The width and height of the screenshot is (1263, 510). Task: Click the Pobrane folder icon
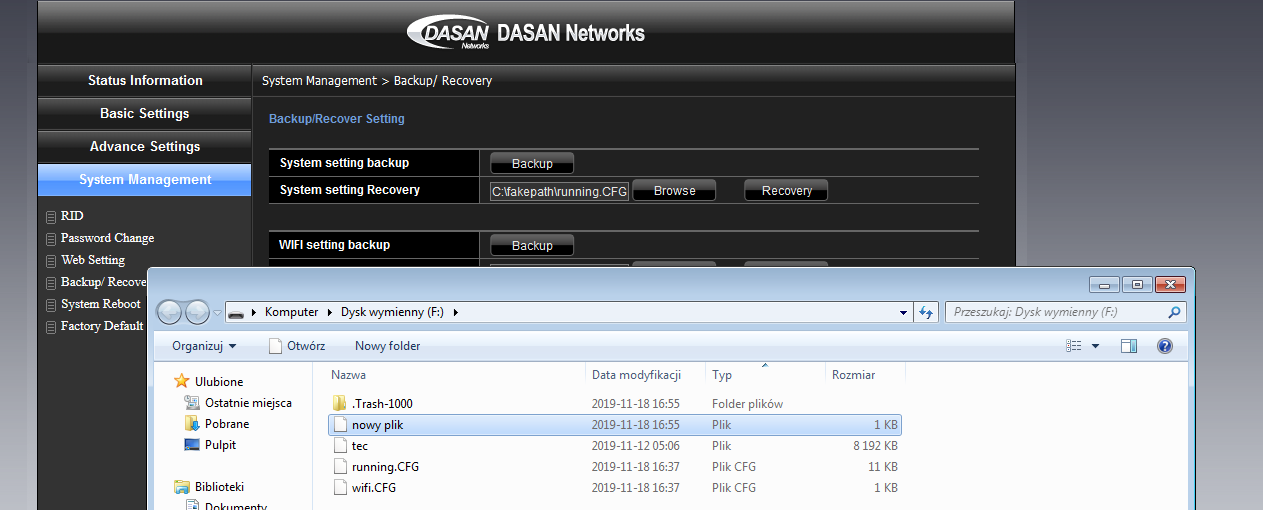click(x=192, y=424)
